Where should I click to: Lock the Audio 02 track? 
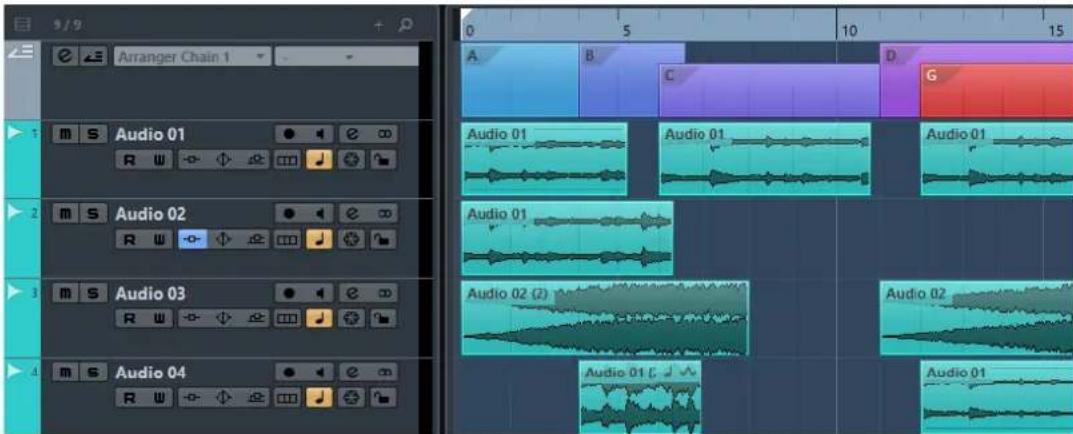click(x=383, y=240)
